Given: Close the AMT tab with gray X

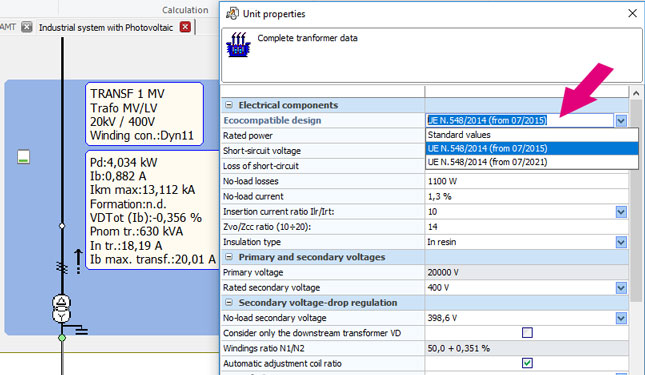Looking at the screenshot, I should (27, 27).
